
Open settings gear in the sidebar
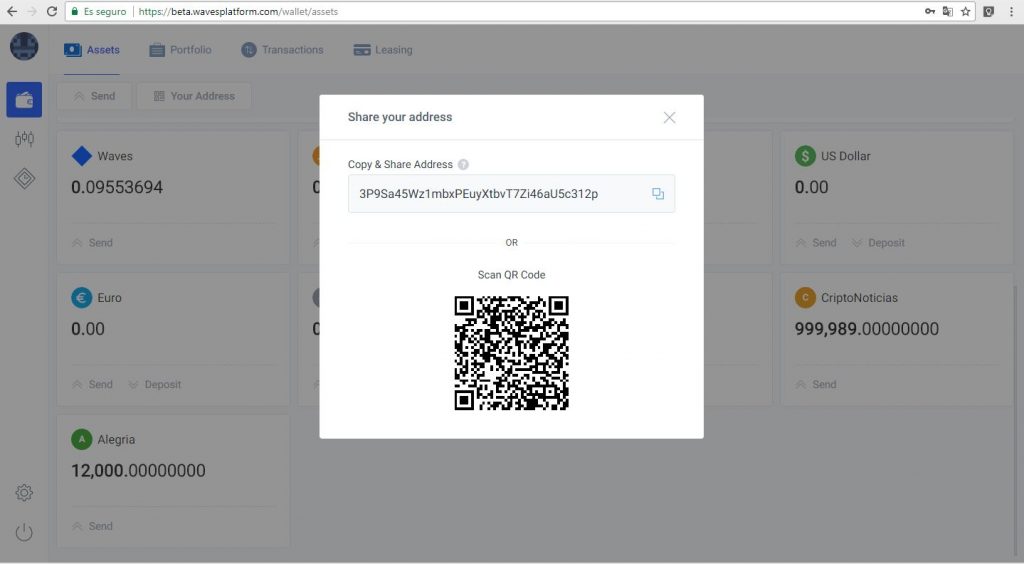(x=24, y=492)
